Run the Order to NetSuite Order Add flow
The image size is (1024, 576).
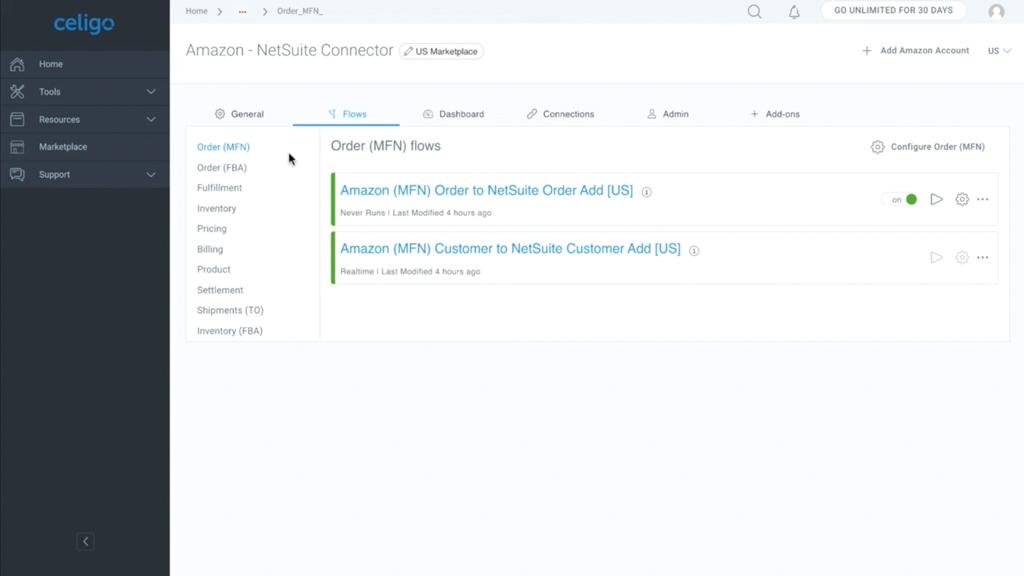[x=936, y=199]
